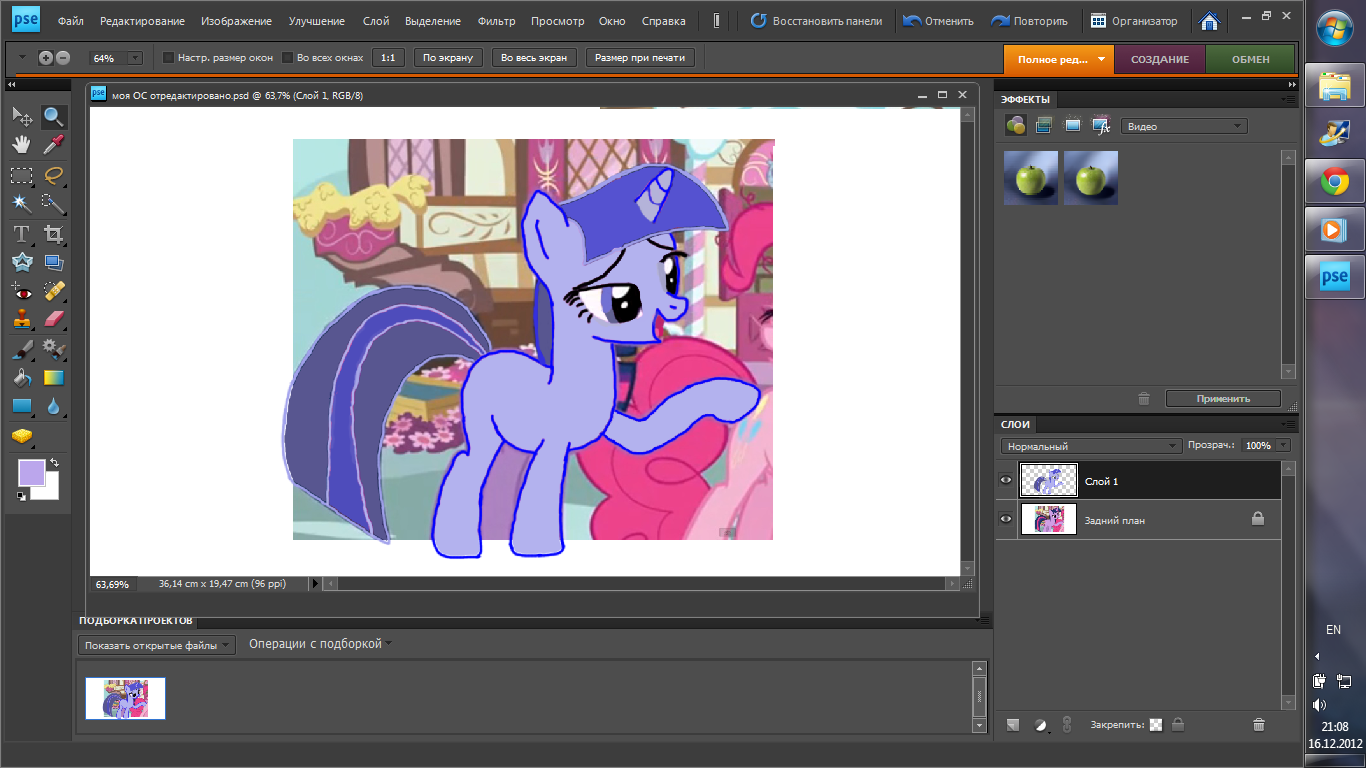The height and width of the screenshot is (768, 1366).
Task: Click 'Размер при печати' button
Action: pyautogui.click(x=640, y=58)
